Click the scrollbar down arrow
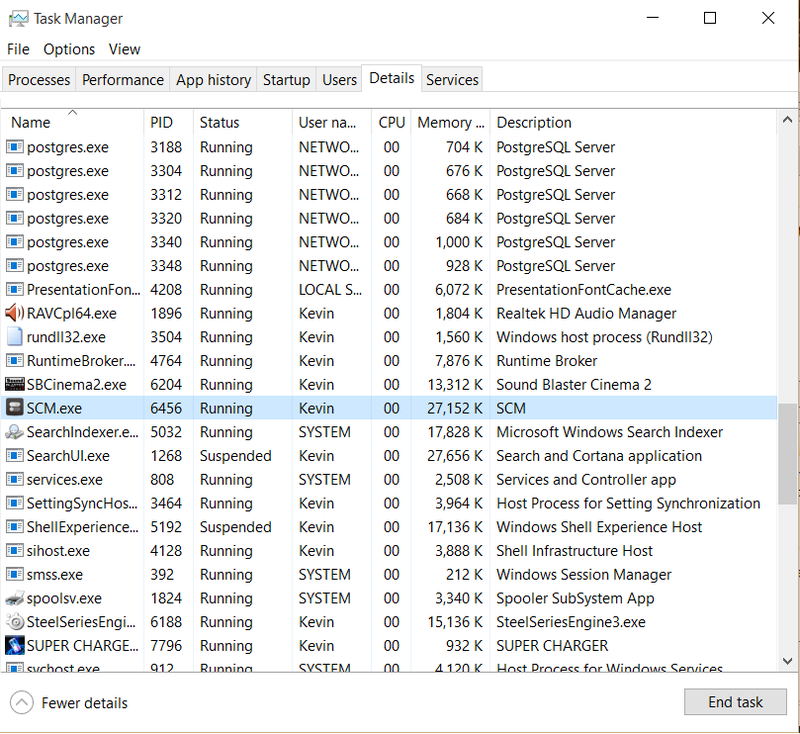Image resolution: width=800 pixels, height=734 pixels. coord(787,661)
